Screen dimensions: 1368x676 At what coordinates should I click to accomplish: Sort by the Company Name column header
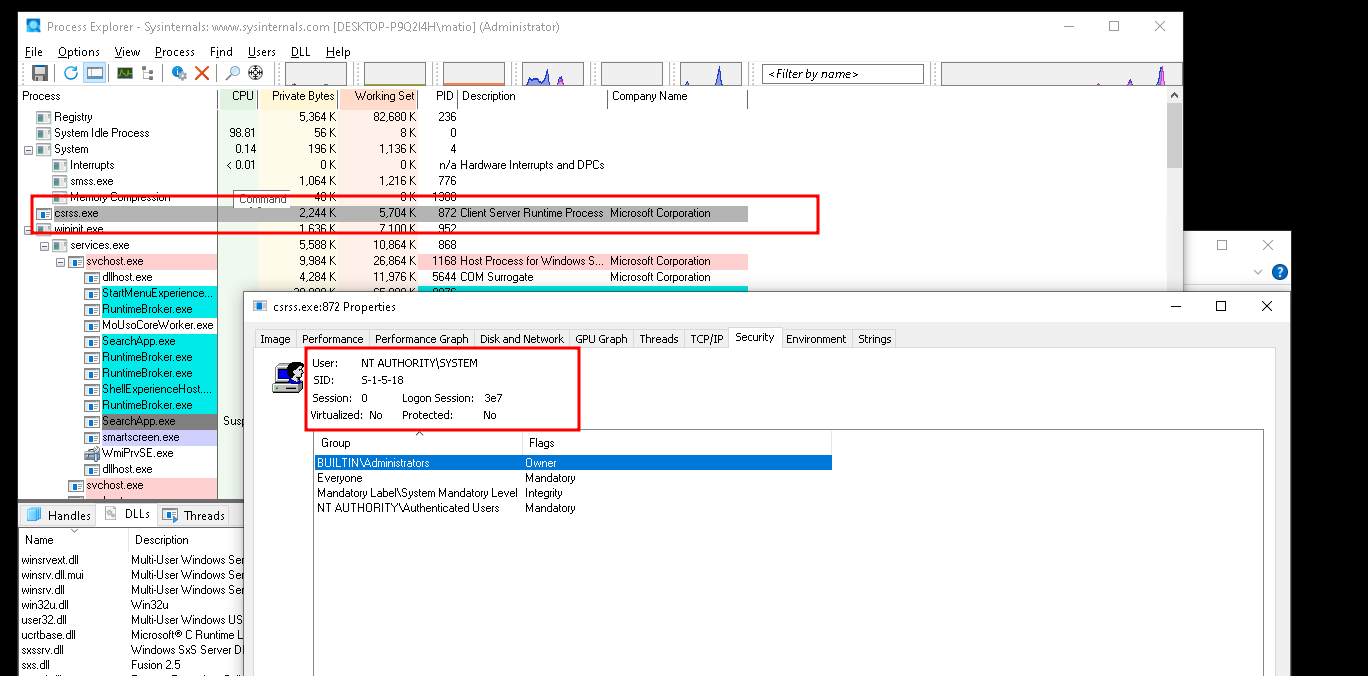[677, 97]
